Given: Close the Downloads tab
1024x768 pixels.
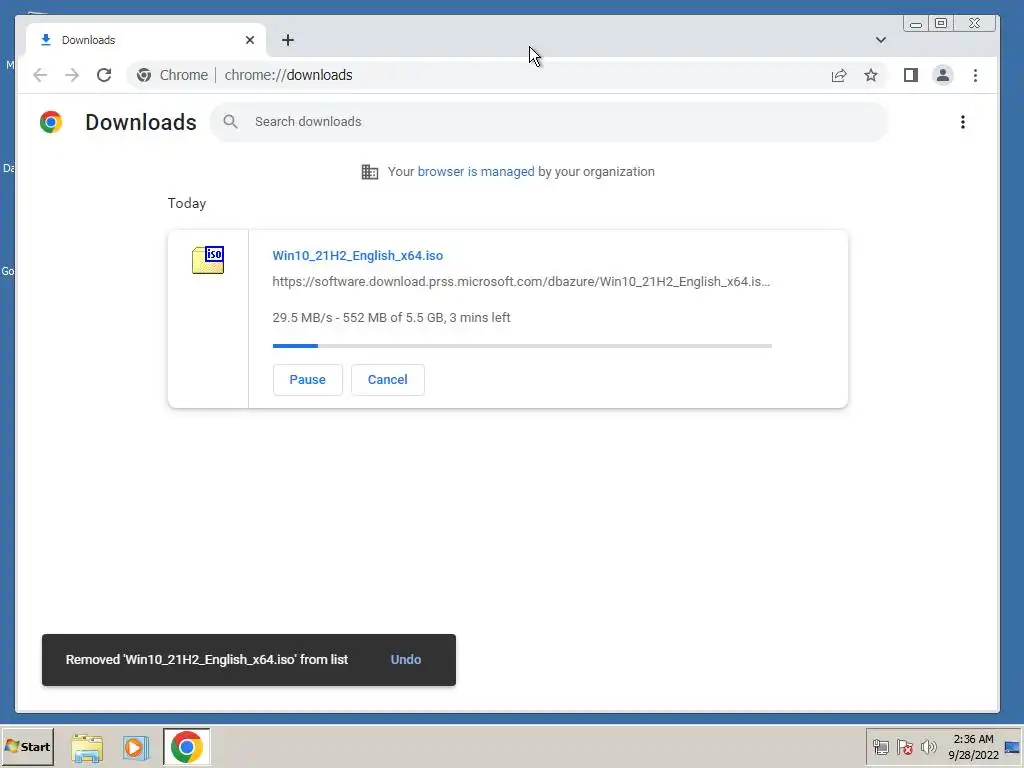Looking at the screenshot, I should coord(249,40).
